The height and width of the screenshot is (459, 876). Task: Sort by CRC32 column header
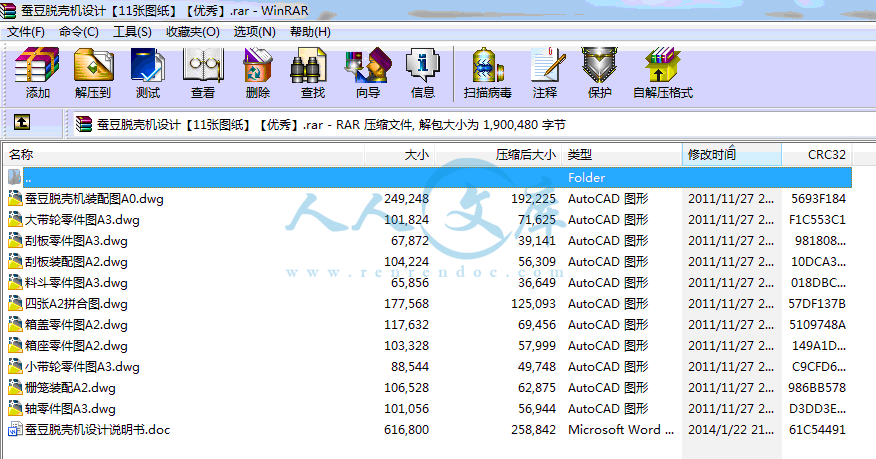click(x=817, y=154)
